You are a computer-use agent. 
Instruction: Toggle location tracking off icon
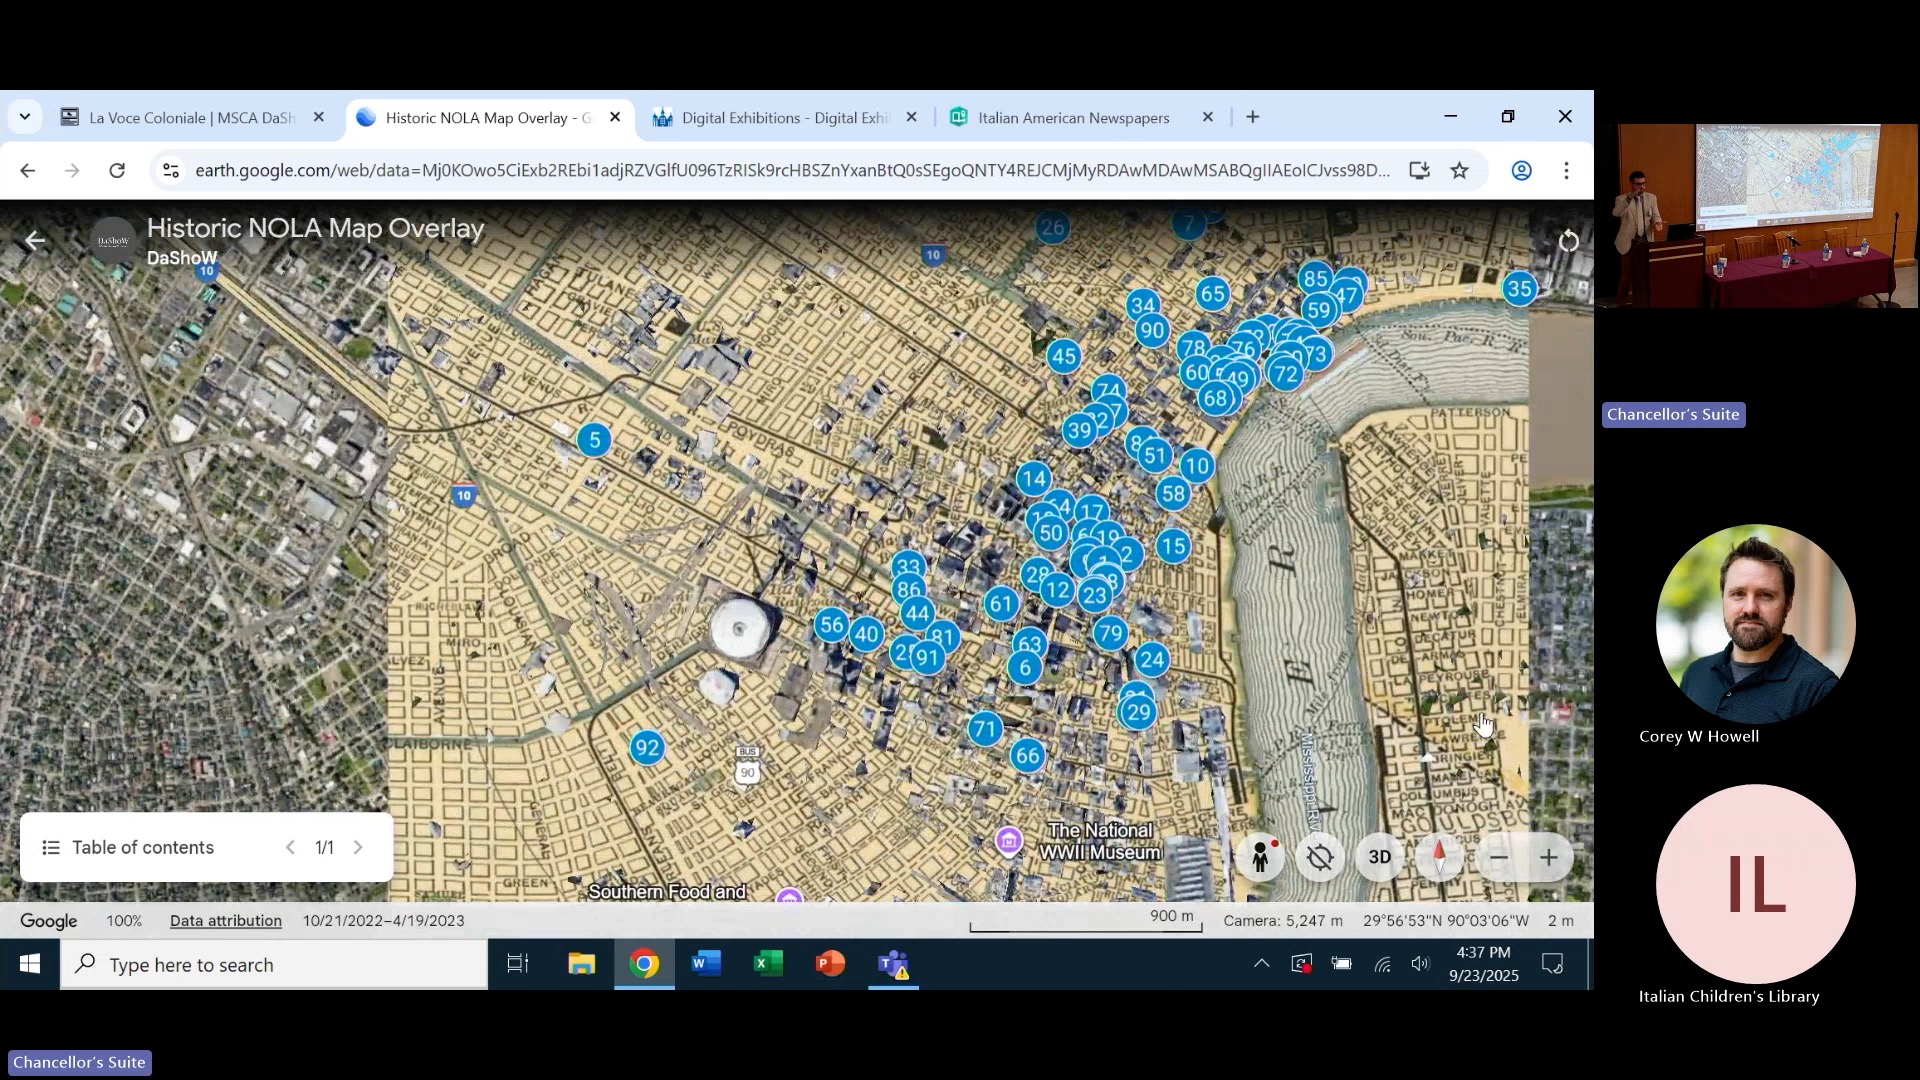click(1320, 857)
